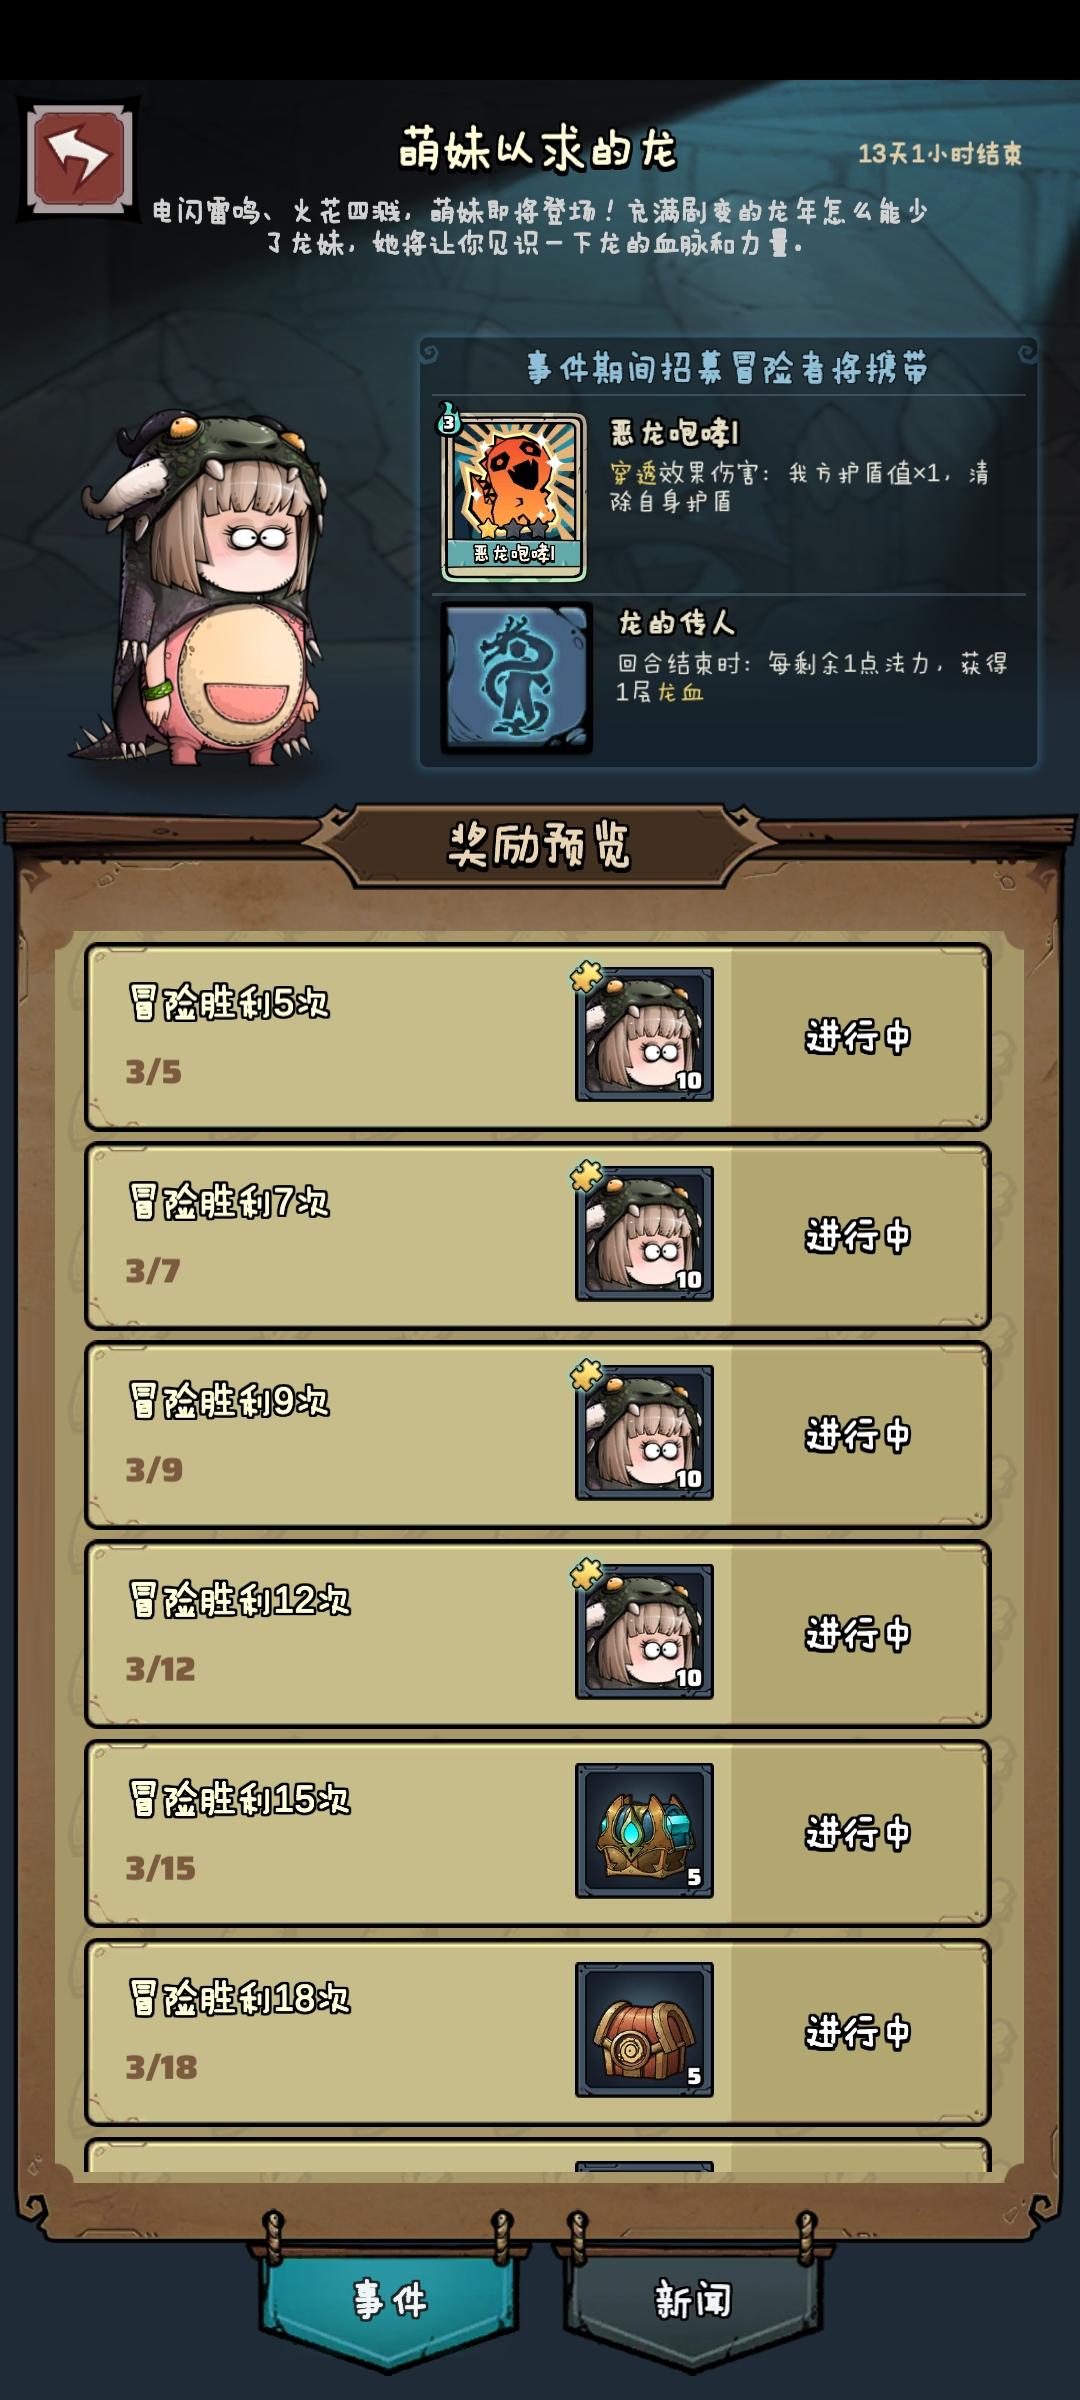Screen dimensions: 1080x2400
Task: Tap the 龙的传人 dragon rune icon
Action: 516,677
